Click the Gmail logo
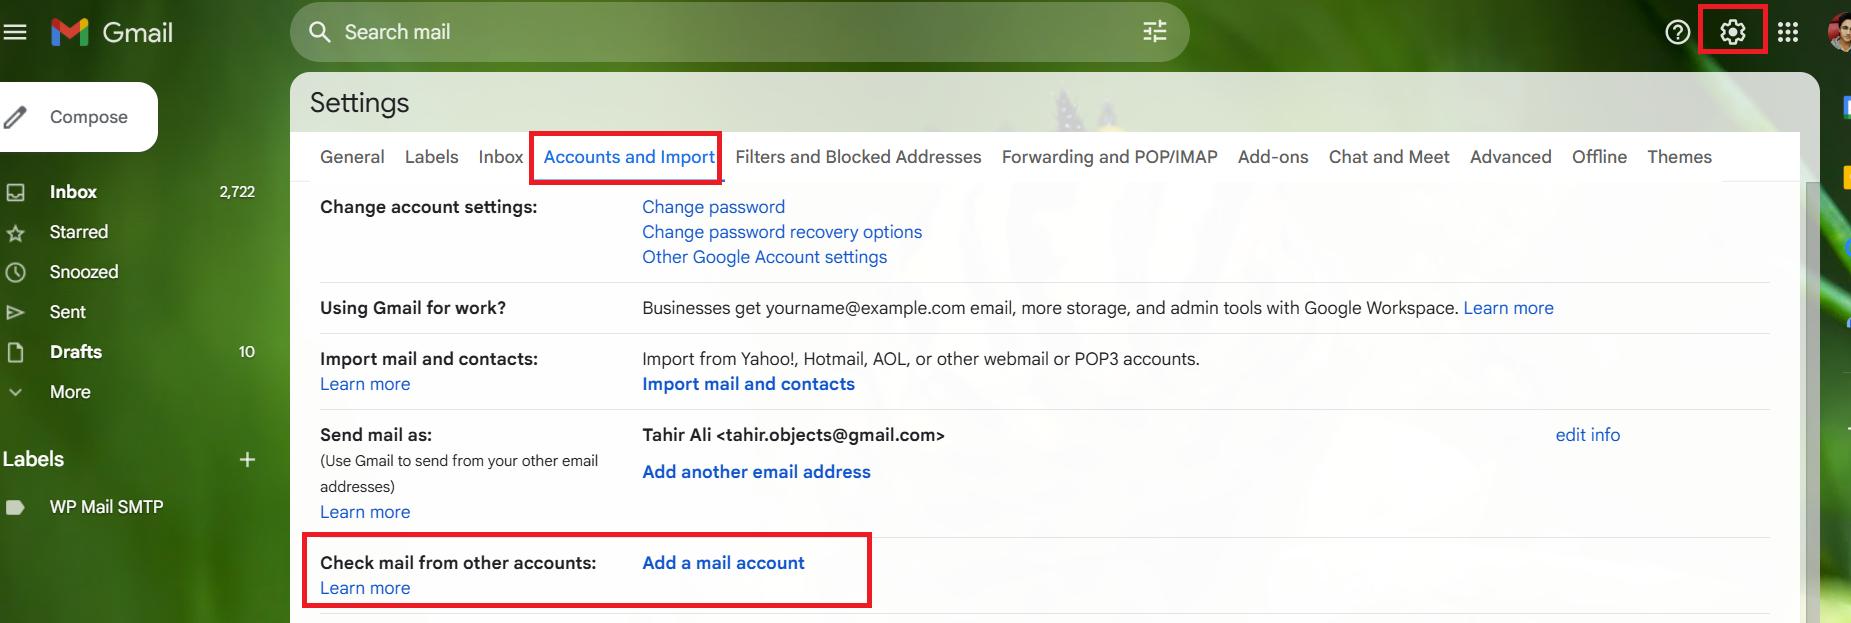 click(x=112, y=32)
